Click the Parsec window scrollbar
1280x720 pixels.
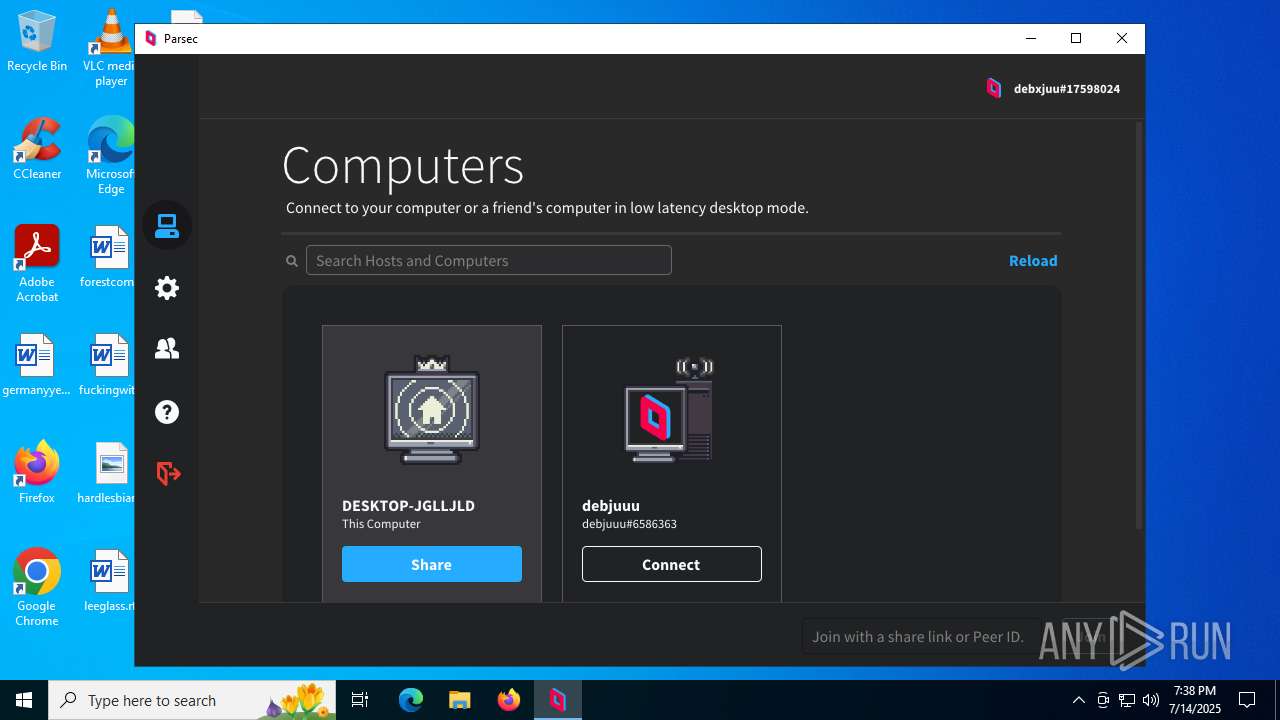pos(1139,325)
